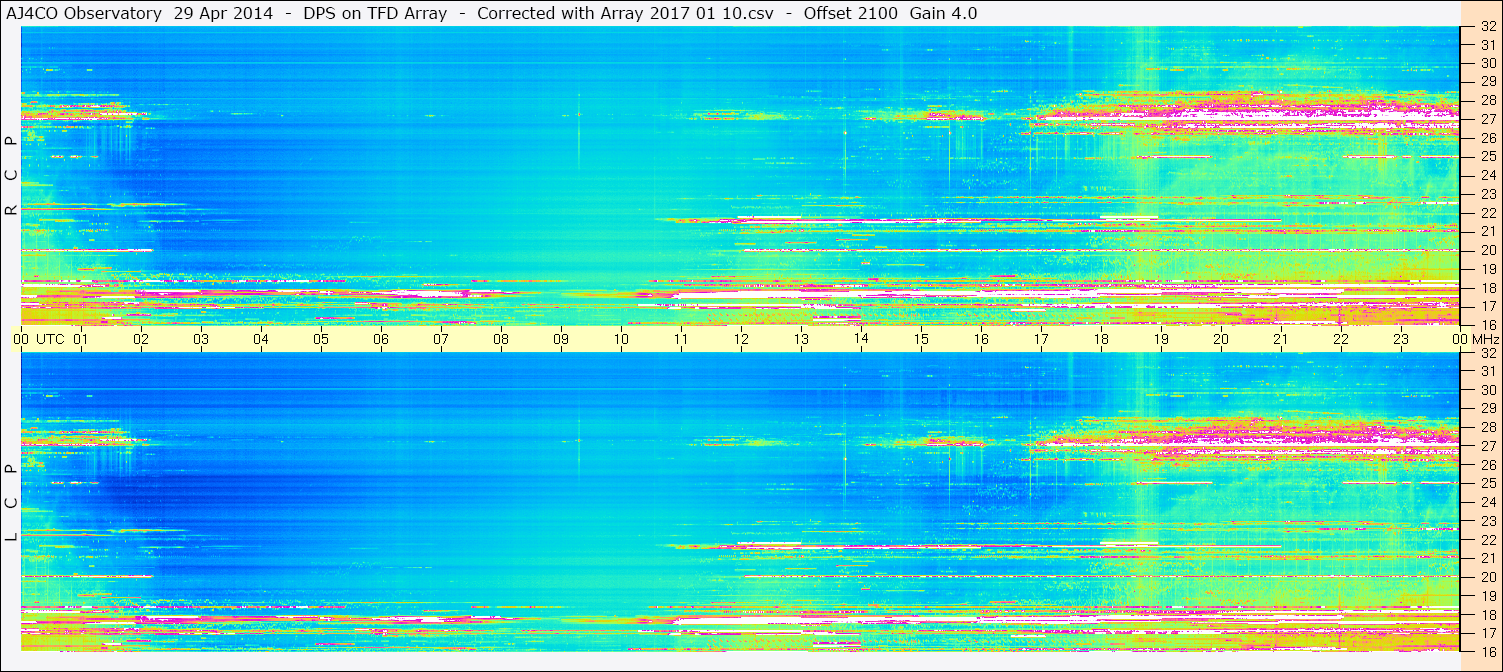Click the 18 MHz label in RCP panel
This screenshot has height=672, width=1503.
tap(1488, 288)
